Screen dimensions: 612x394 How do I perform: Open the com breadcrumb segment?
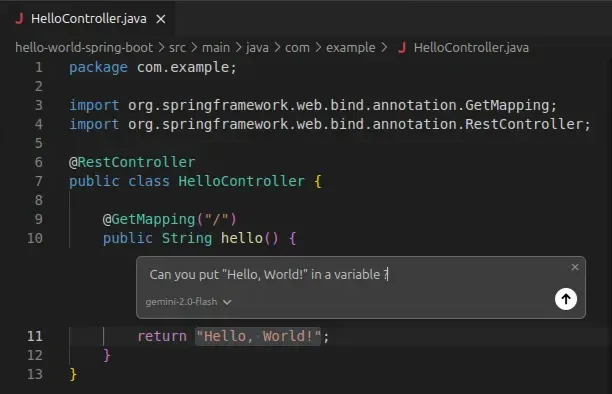(x=297, y=48)
